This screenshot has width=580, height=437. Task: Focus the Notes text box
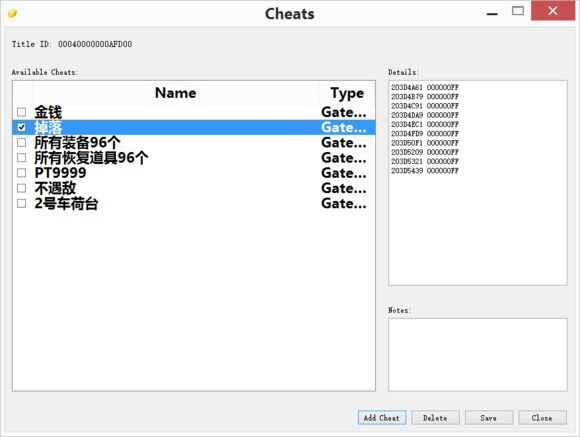(x=478, y=354)
